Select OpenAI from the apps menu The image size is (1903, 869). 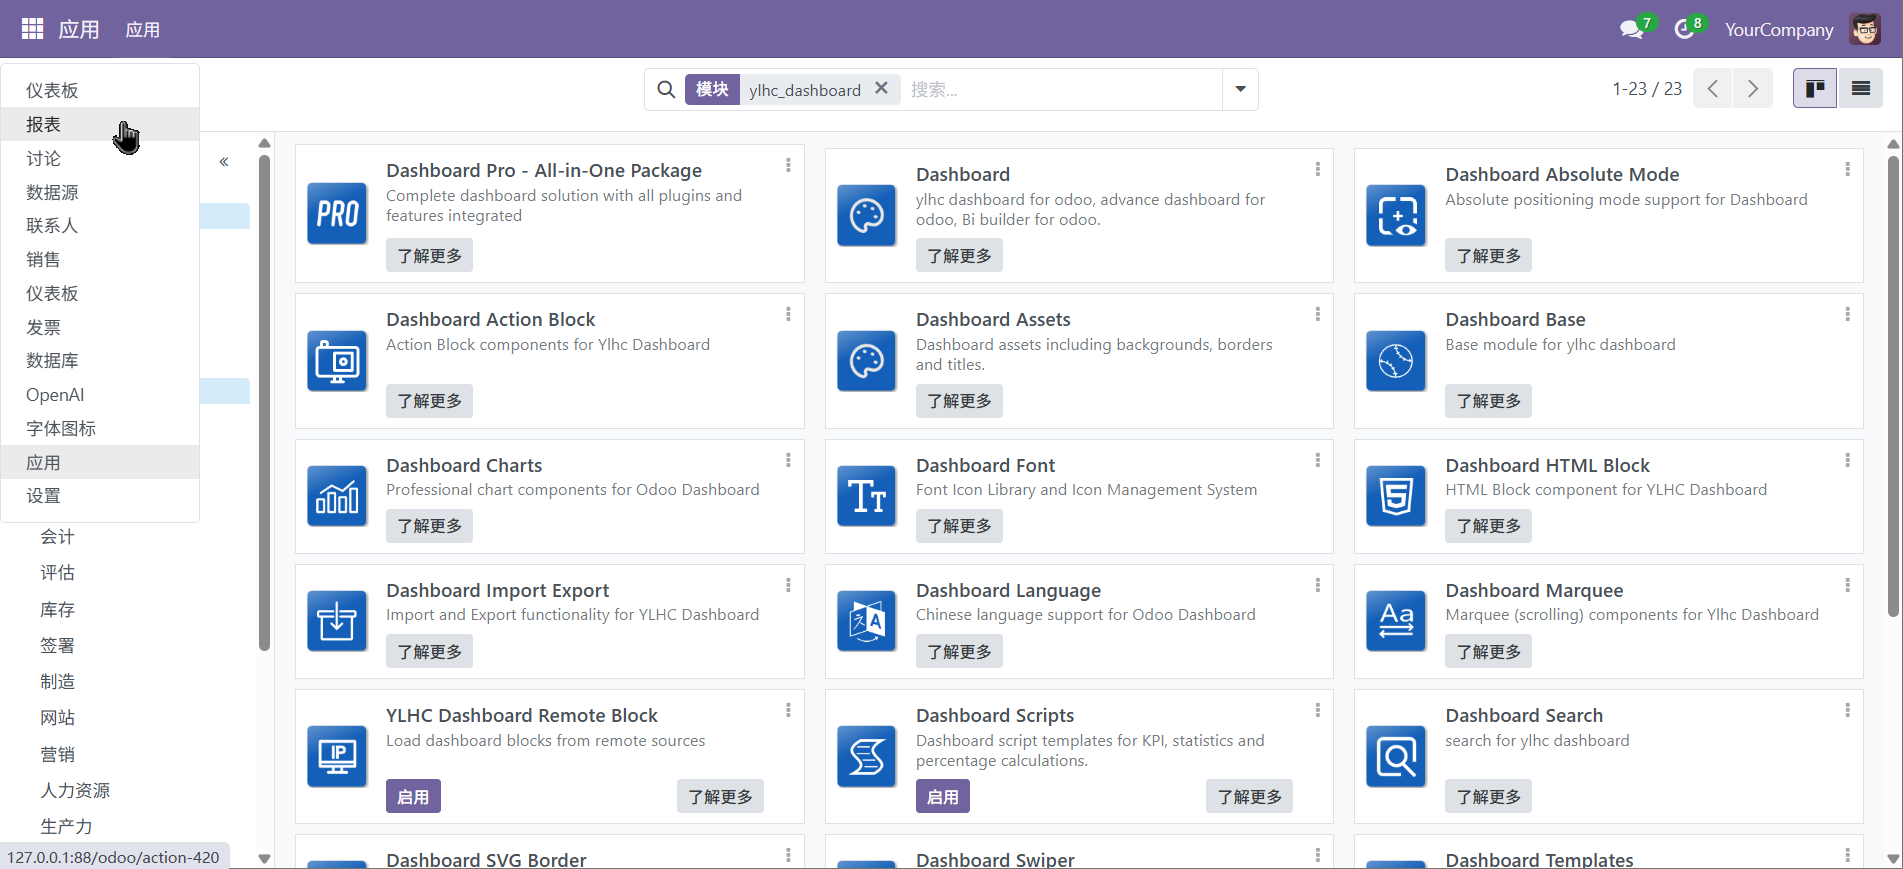point(55,395)
